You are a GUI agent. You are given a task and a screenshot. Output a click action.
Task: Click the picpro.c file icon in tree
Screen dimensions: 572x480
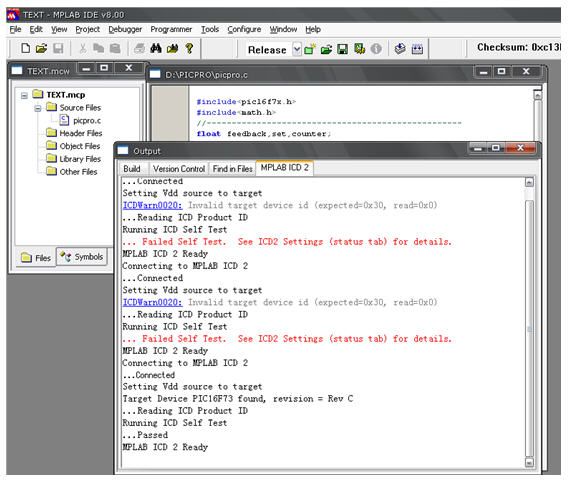[64, 120]
